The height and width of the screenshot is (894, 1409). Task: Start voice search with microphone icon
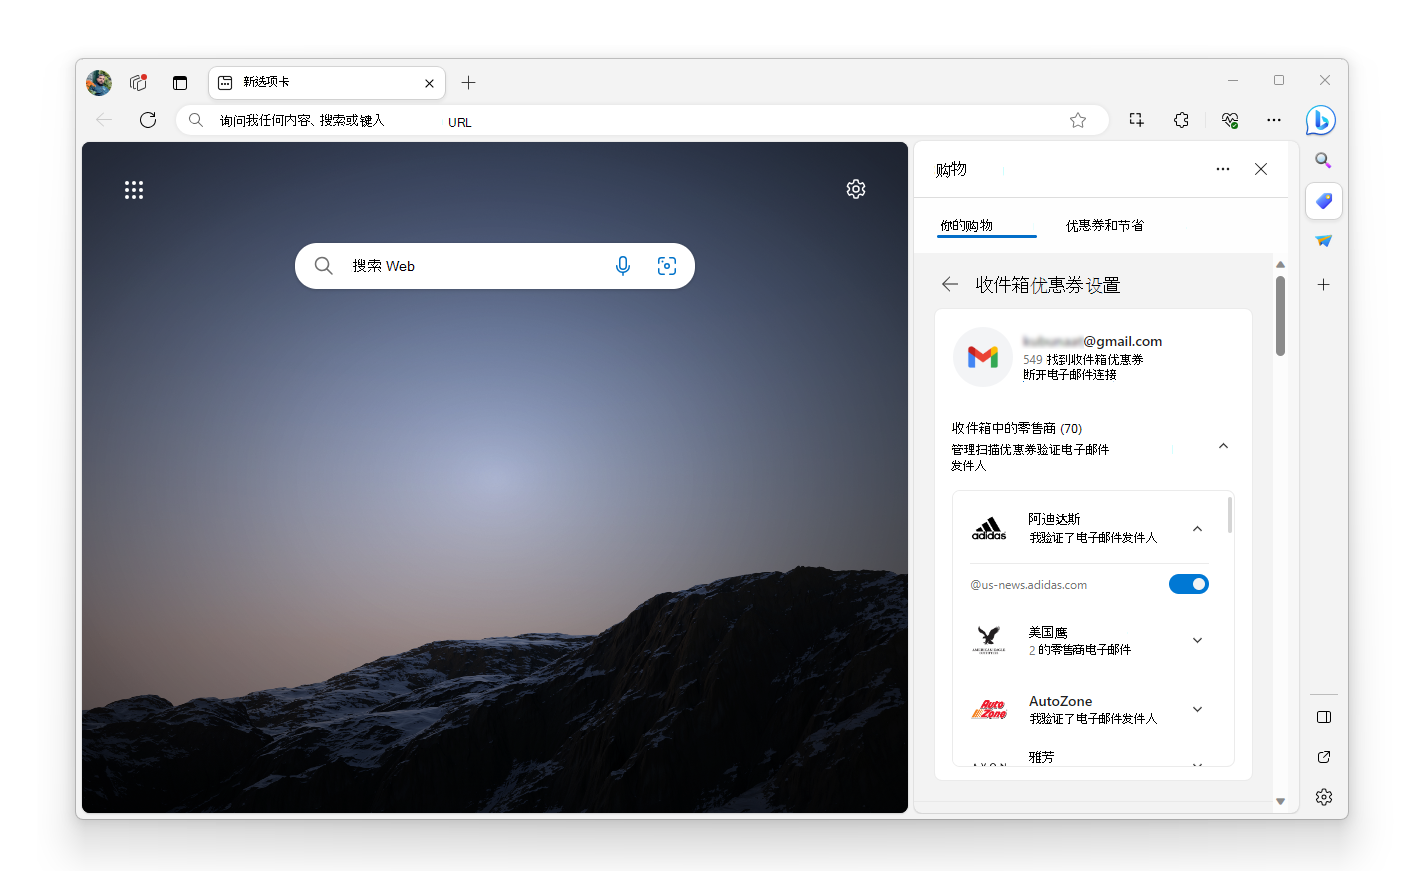pos(623,266)
